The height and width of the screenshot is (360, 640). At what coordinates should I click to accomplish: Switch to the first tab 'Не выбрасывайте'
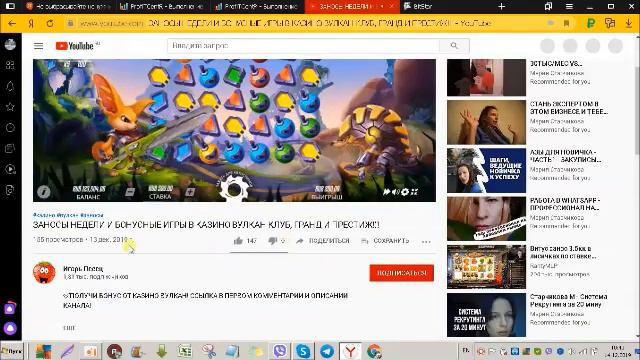[x=68, y=7]
